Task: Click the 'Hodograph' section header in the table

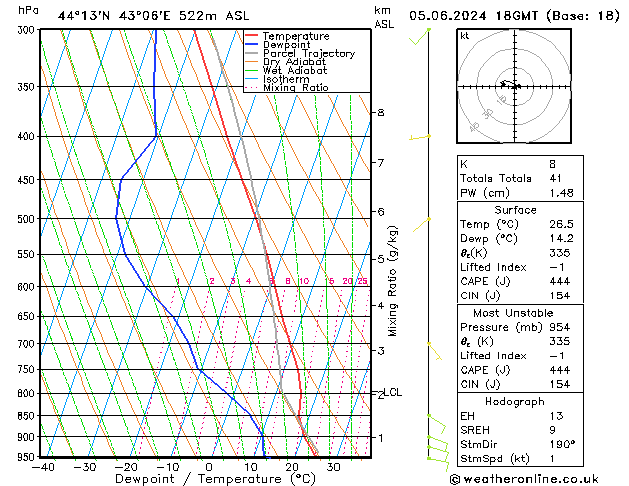Action: [x=515, y=401]
